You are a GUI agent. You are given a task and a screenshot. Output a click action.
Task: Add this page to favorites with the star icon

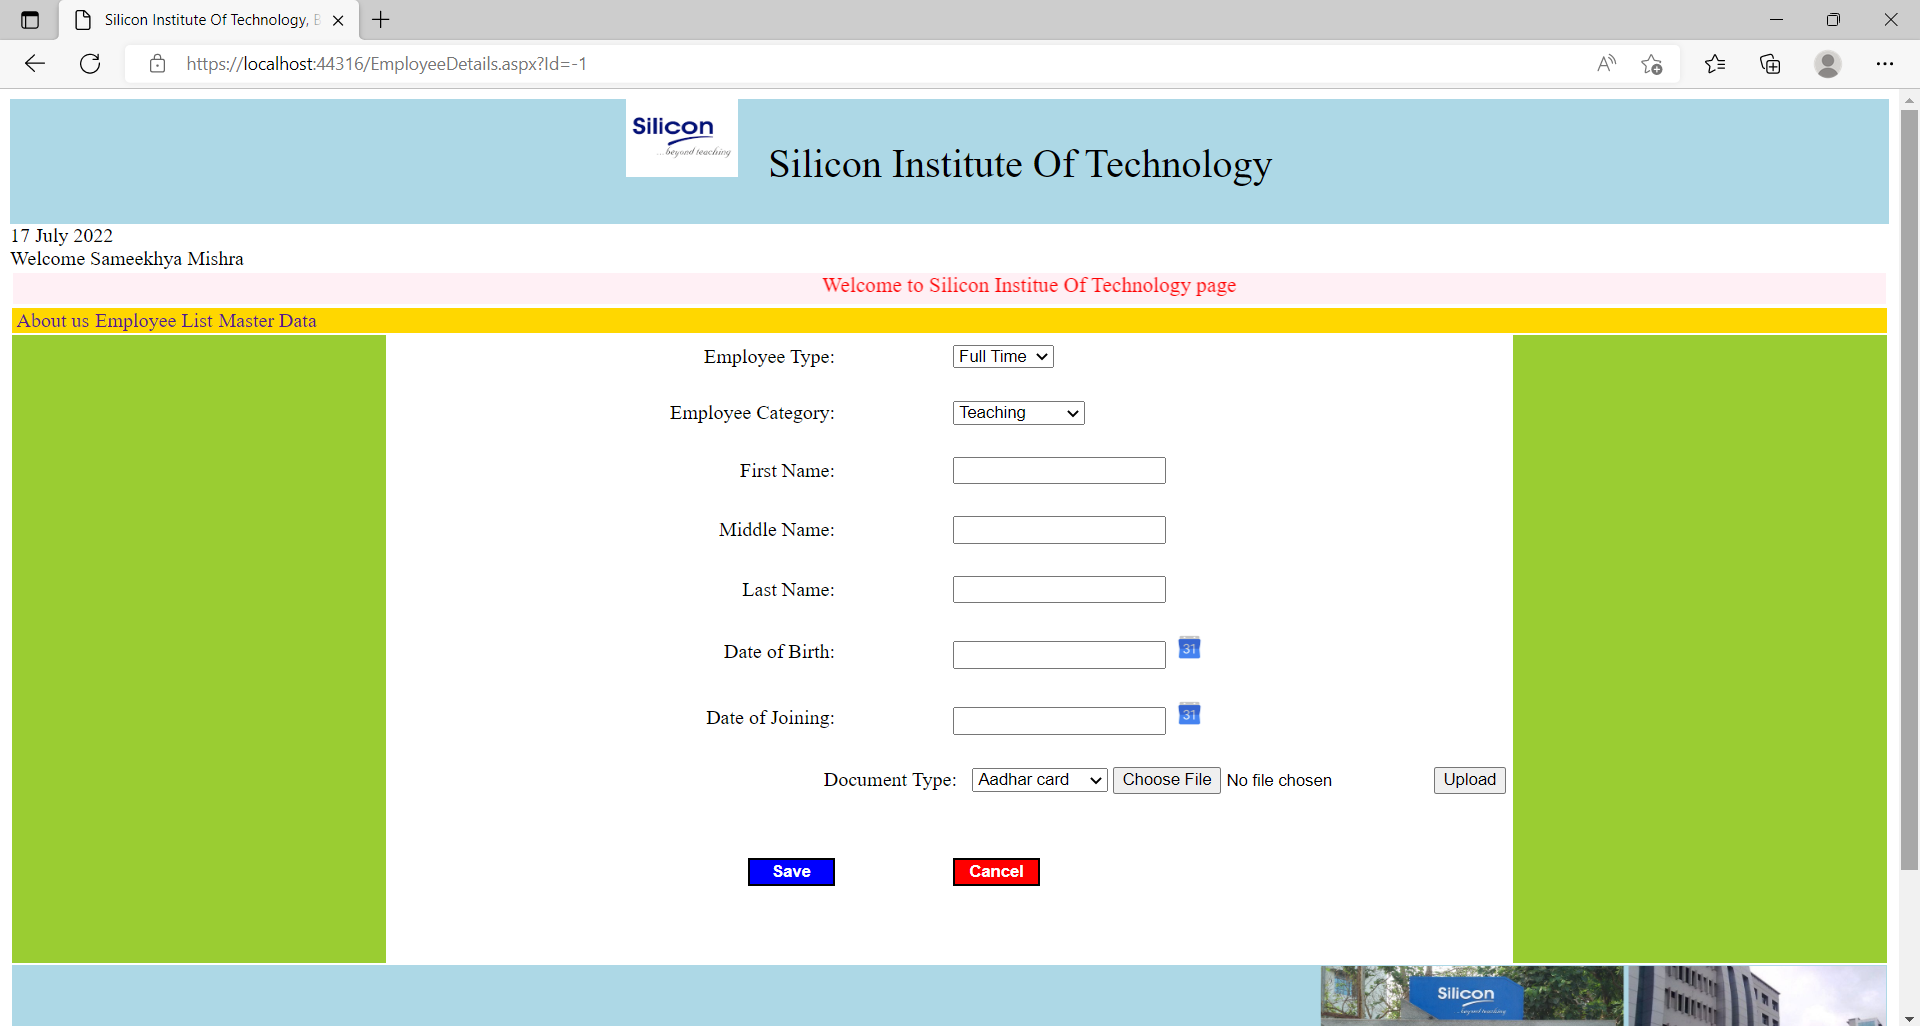point(1652,64)
